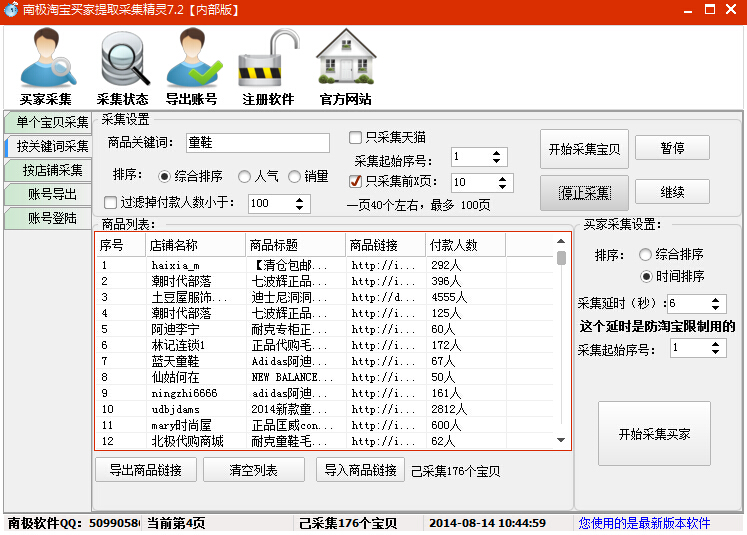747x535 pixels.
Task: Toggle the 只采集前X页 checkbox
Action: tap(355, 182)
